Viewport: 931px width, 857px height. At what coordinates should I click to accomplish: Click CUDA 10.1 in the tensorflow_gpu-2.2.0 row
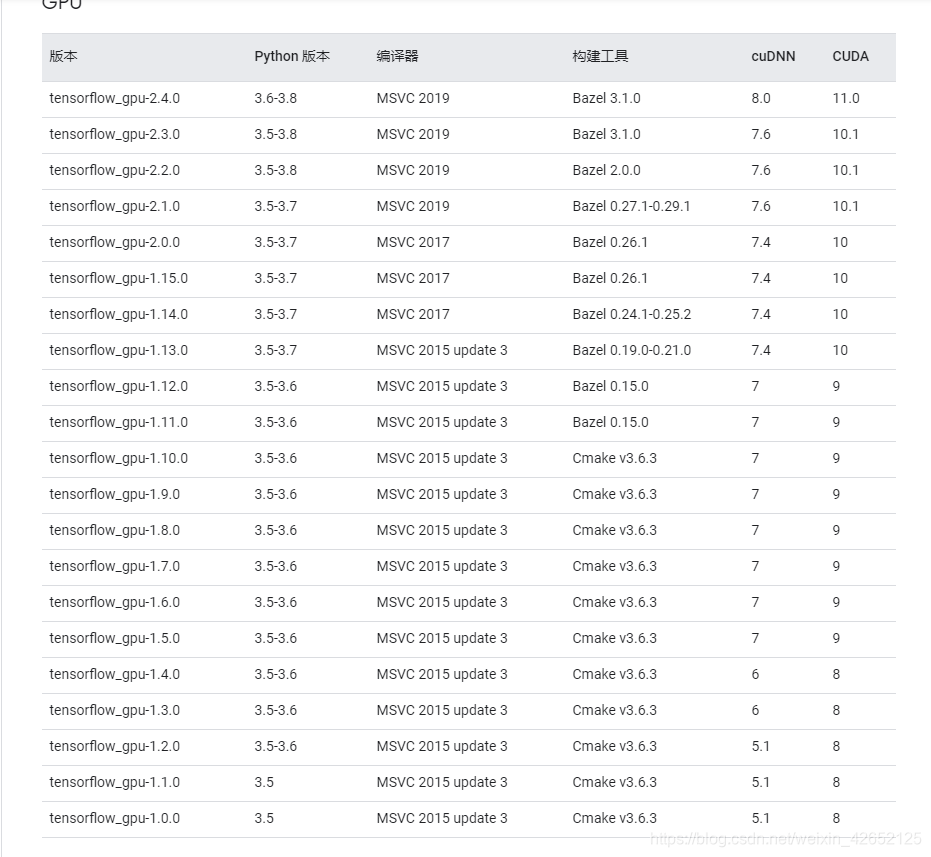coord(846,170)
